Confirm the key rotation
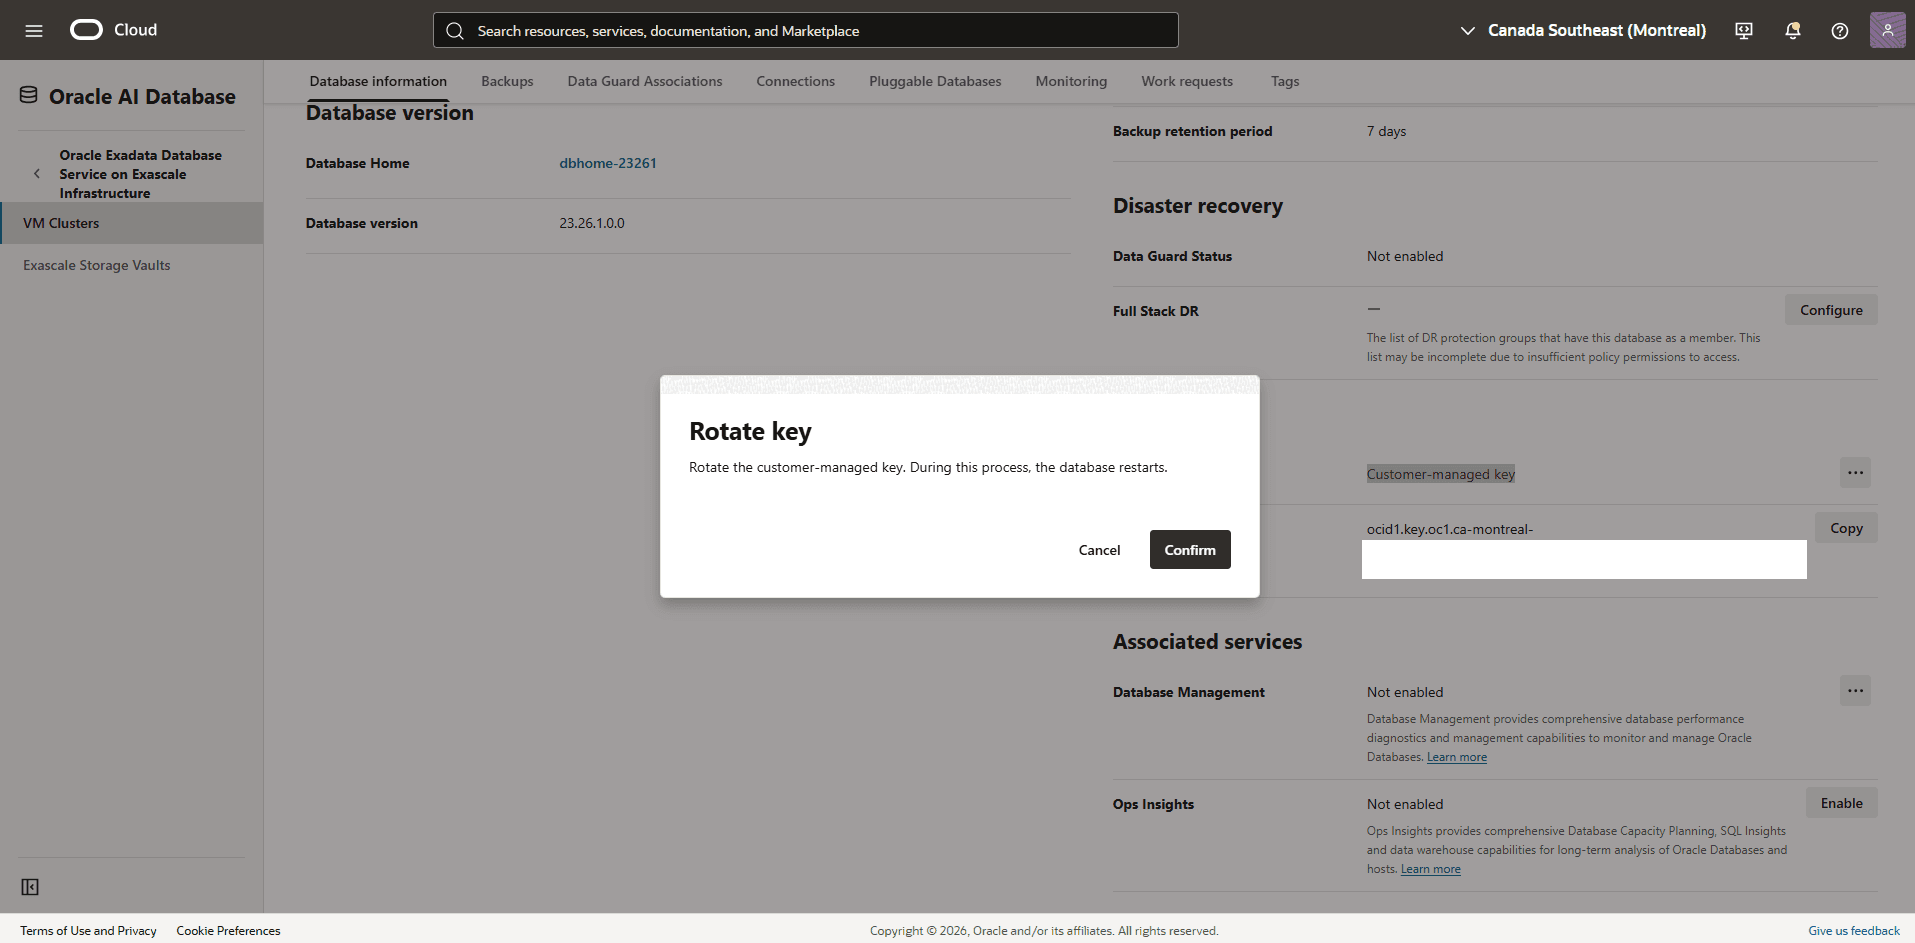The width and height of the screenshot is (1915, 943). click(1190, 550)
